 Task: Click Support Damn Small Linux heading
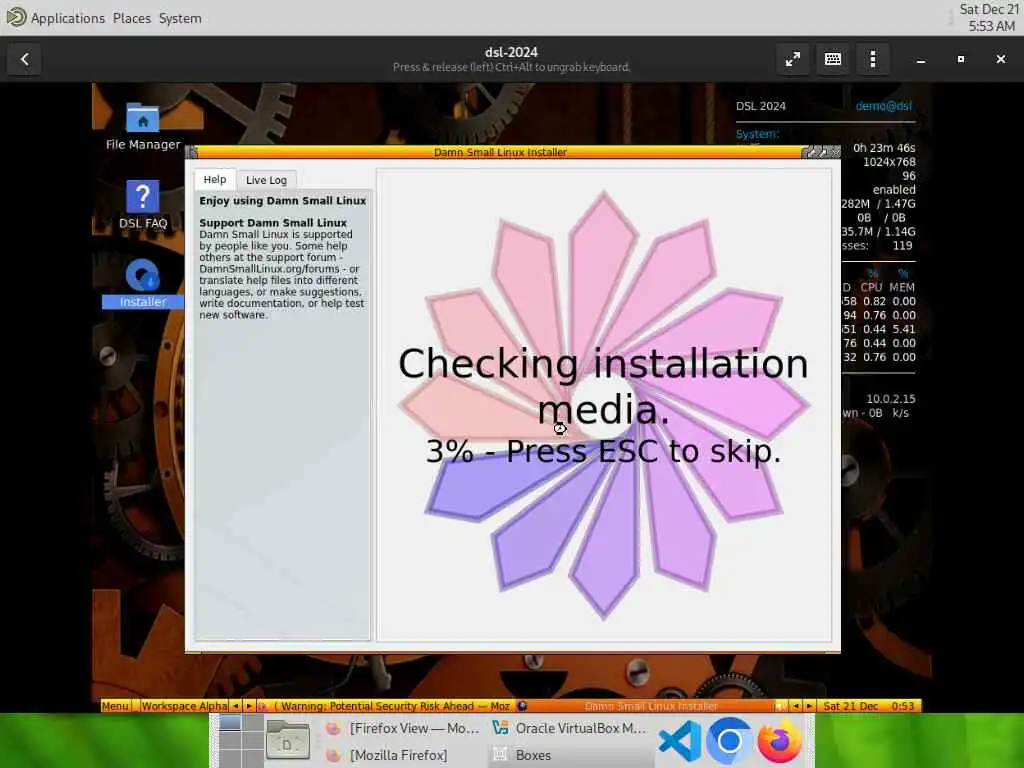tap(273, 223)
